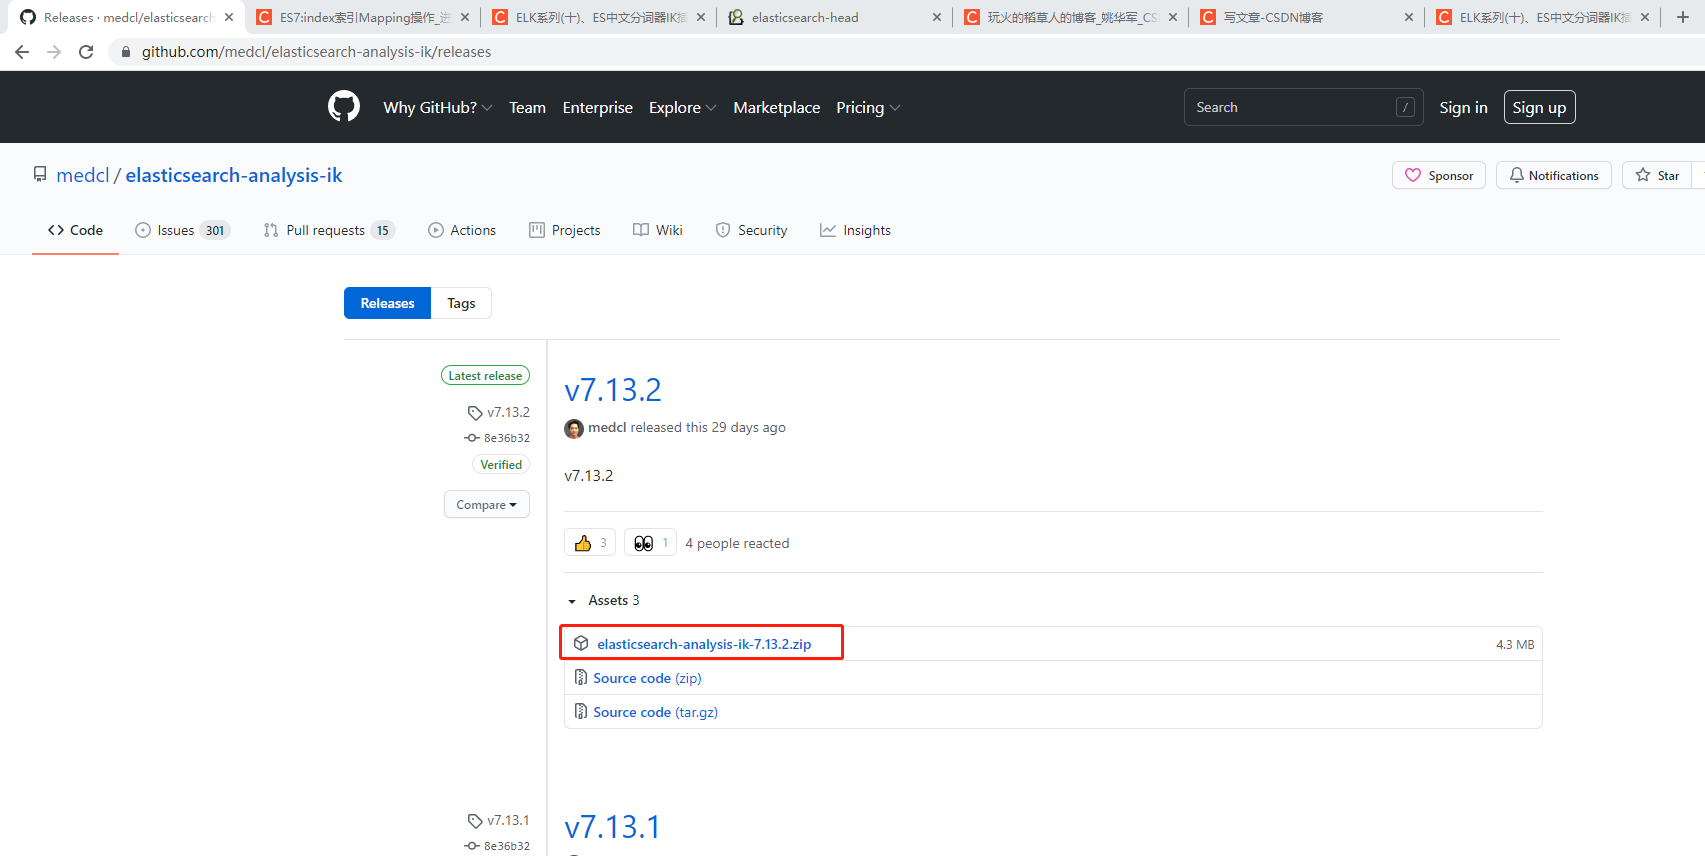Switch to the 写文章-CSDN博客 browser tab
This screenshot has height=856, width=1705.
1305,17
